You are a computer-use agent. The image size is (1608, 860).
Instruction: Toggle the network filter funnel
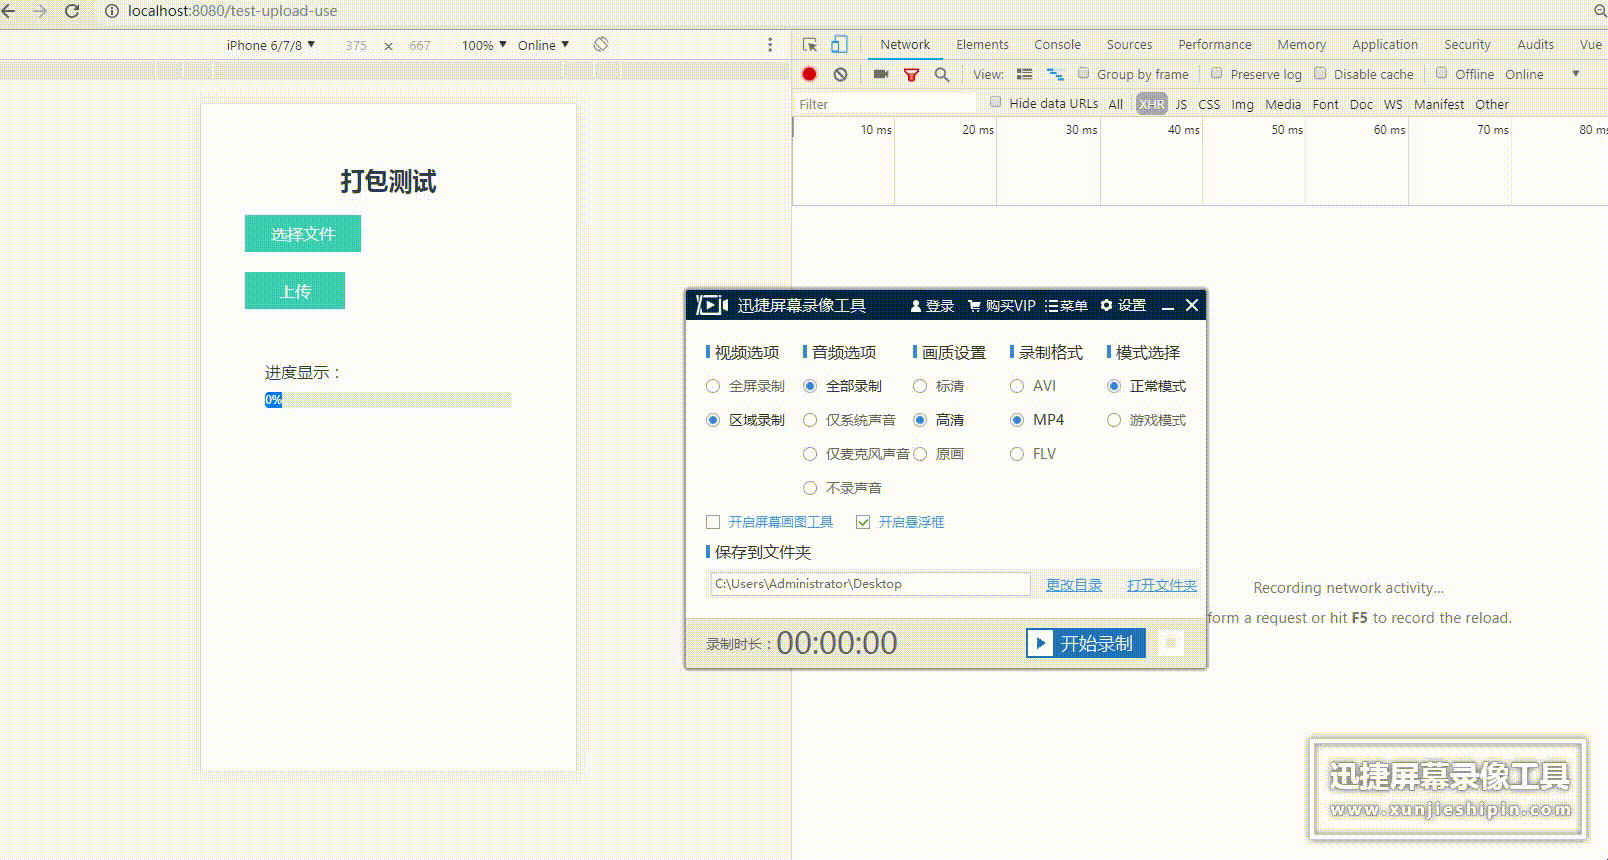[911, 74]
